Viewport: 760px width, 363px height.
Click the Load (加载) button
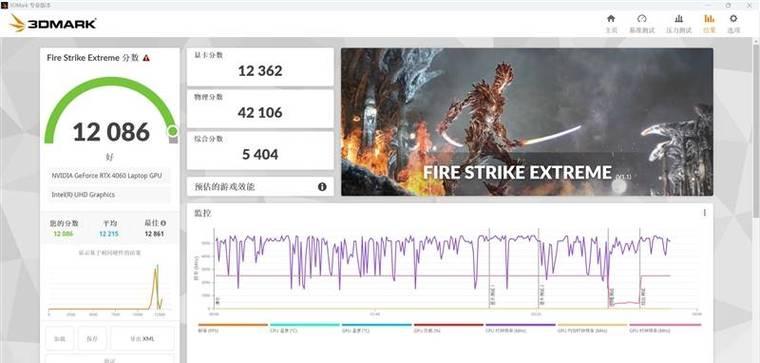(x=60, y=338)
